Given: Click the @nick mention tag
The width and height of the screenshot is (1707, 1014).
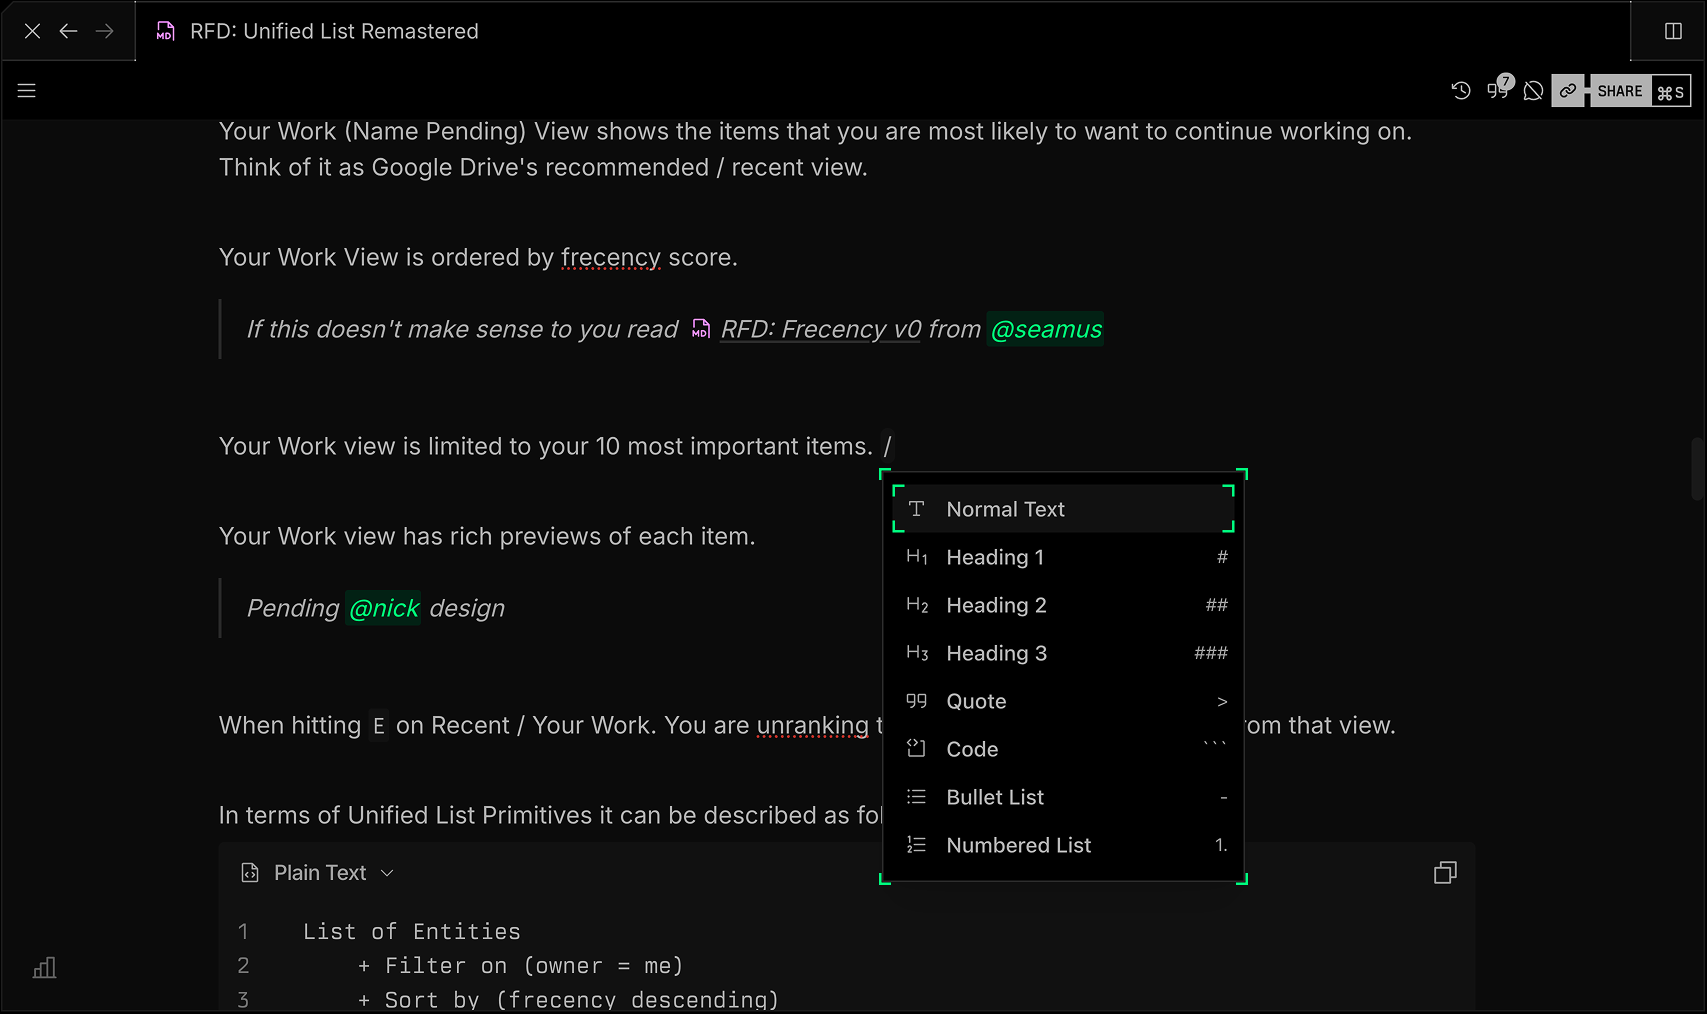Looking at the screenshot, I should [384, 608].
